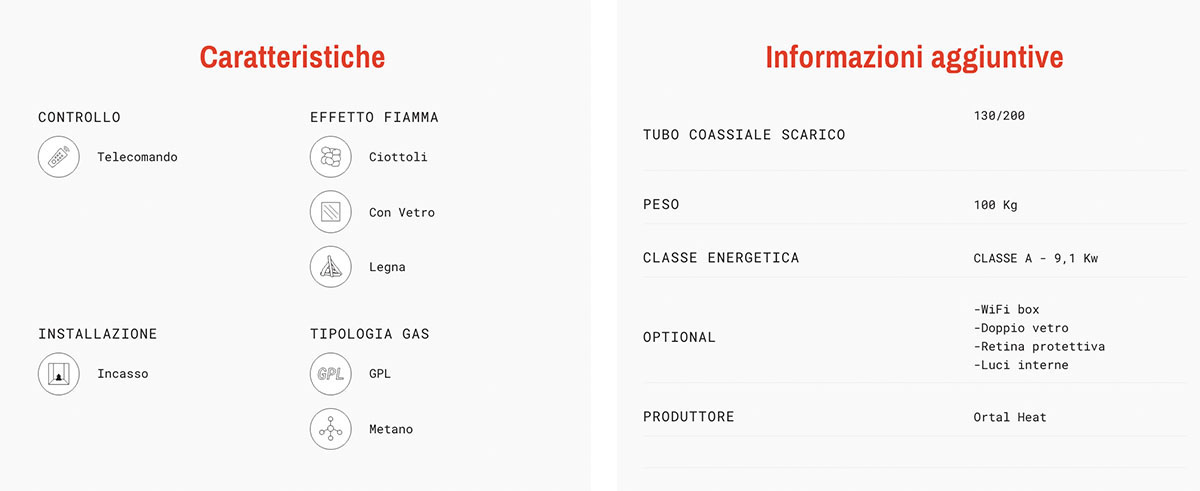Click the Doppio vetro optional entry
Viewport: 1200px width, 491px height.
(1021, 328)
